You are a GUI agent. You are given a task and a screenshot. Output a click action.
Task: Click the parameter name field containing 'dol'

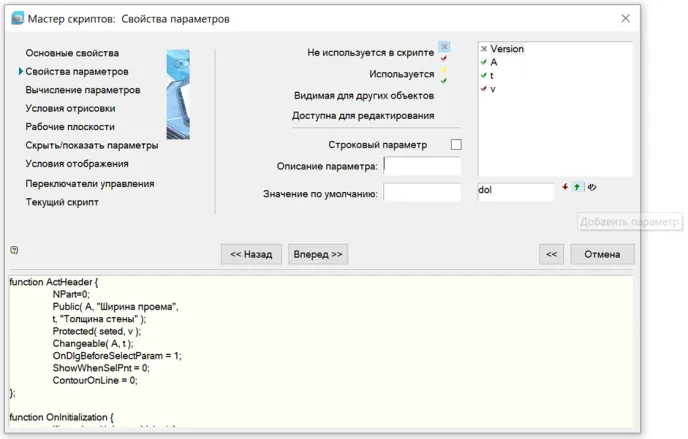click(515, 191)
